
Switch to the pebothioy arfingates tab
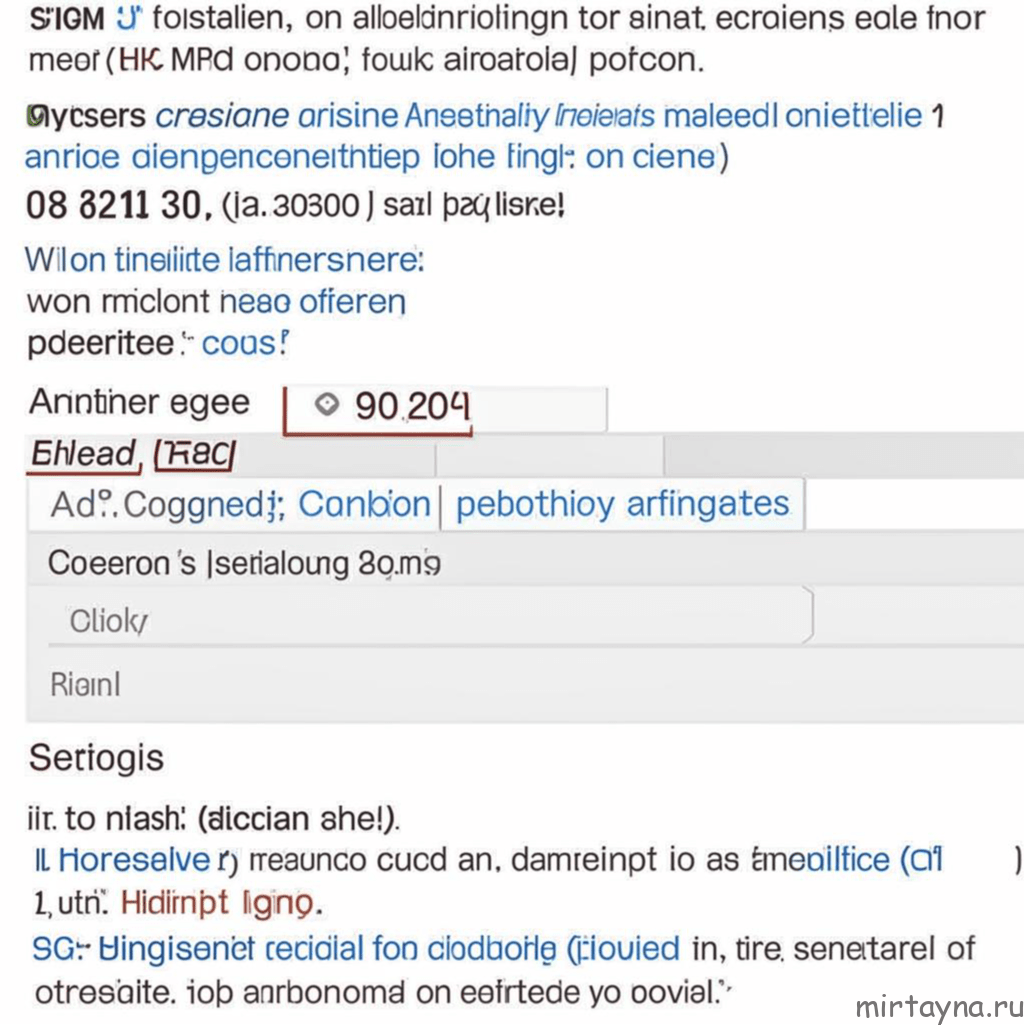coord(622,505)
